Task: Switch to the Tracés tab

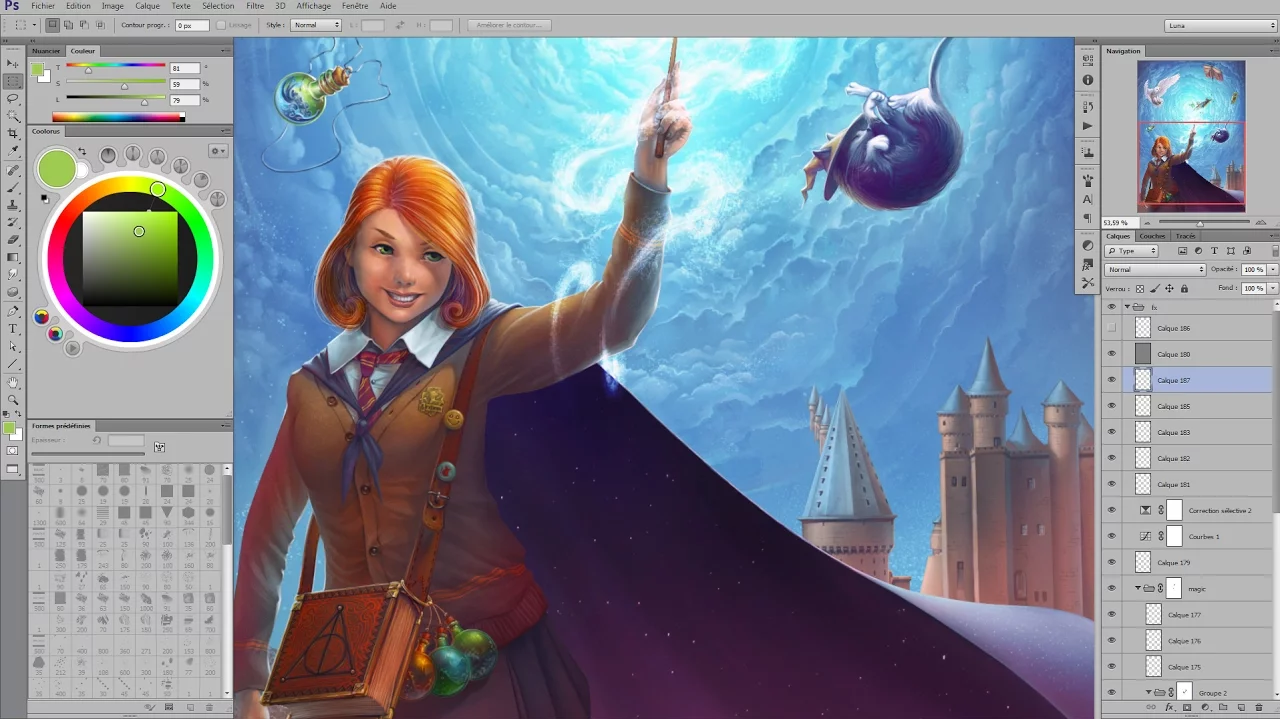Action: (1185, 236)
